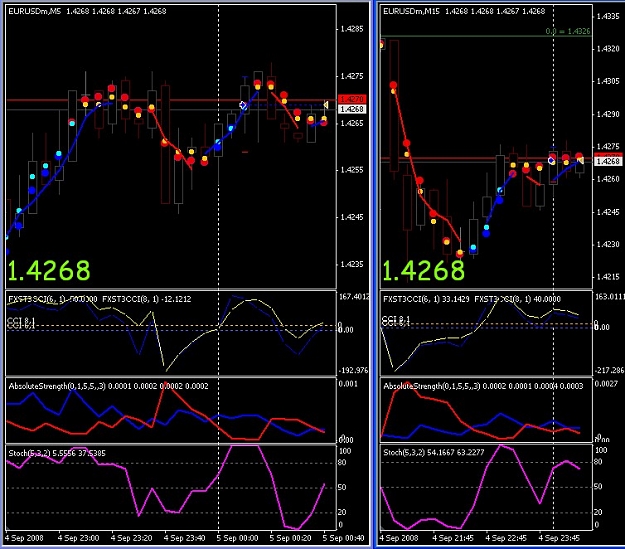Click 1.4275 on the M5 price axis
This screenshot has width=625, height=549.
point(352,76)
